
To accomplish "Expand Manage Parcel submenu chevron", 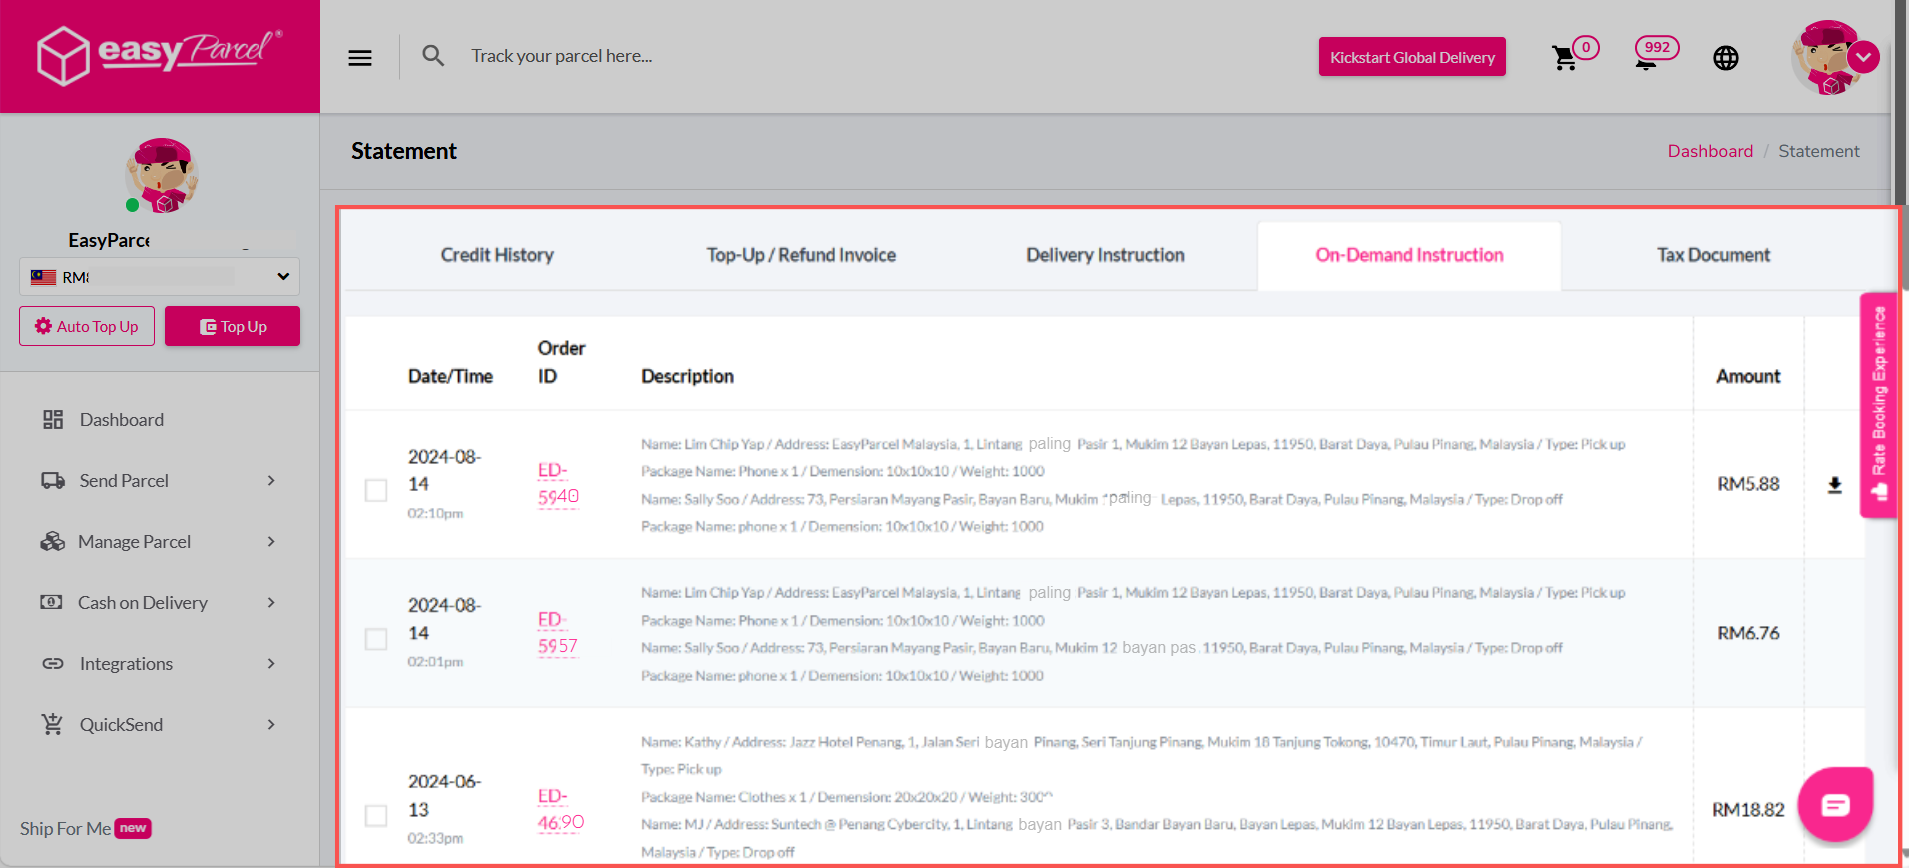I will point(271,542).
